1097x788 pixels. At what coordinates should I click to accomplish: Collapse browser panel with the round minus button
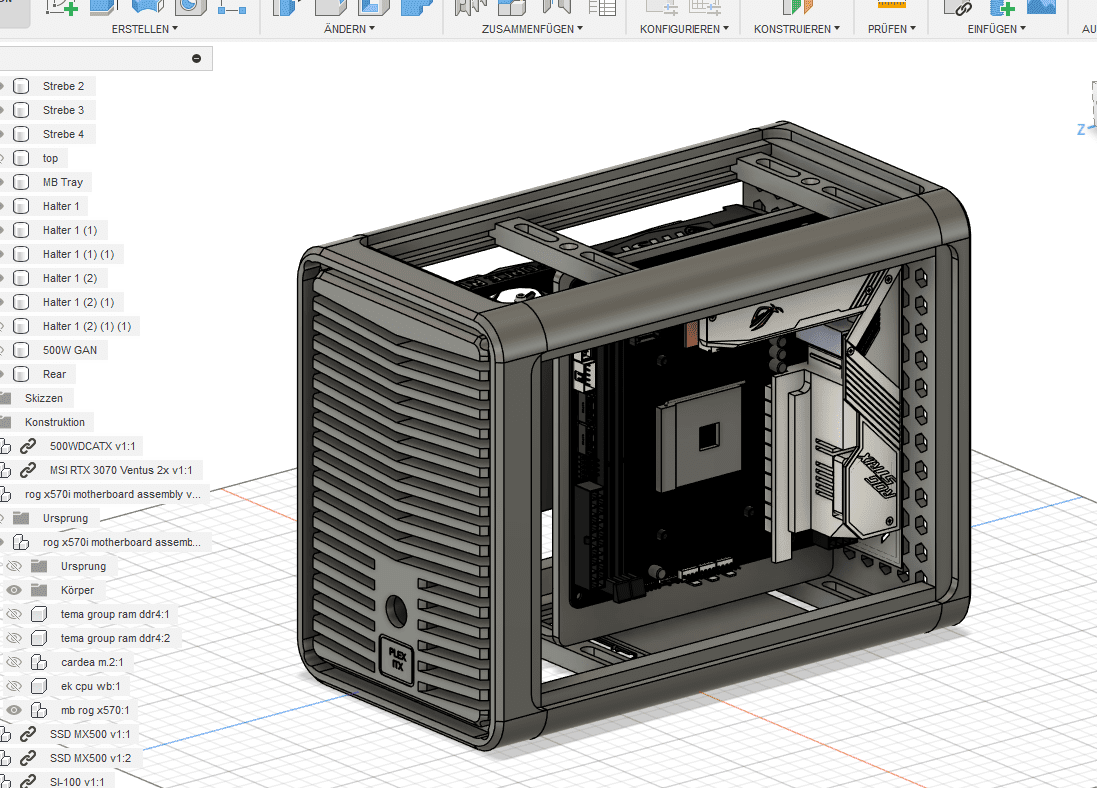click(196, 59)
